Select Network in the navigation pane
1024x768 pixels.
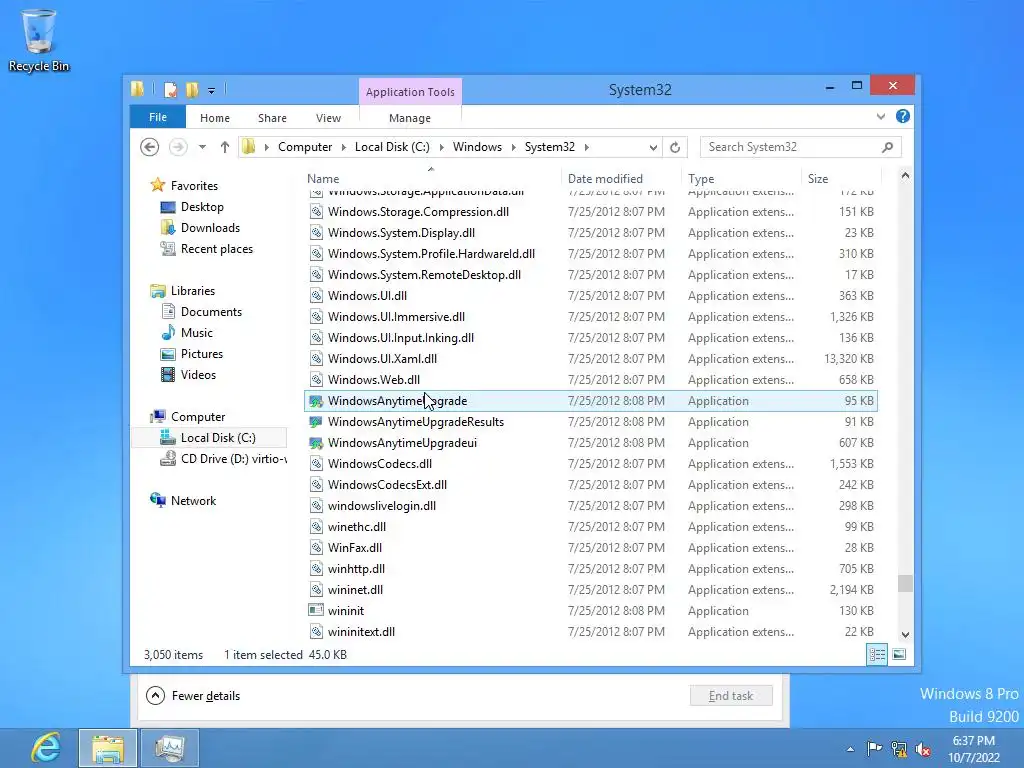click(x=193, y=500)
